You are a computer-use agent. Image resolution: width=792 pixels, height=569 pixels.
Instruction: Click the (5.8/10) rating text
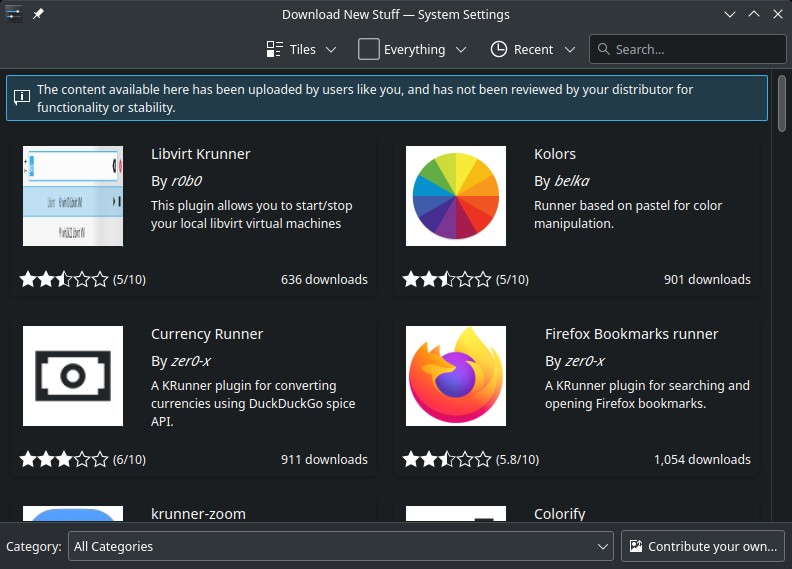tap(517, 459)
